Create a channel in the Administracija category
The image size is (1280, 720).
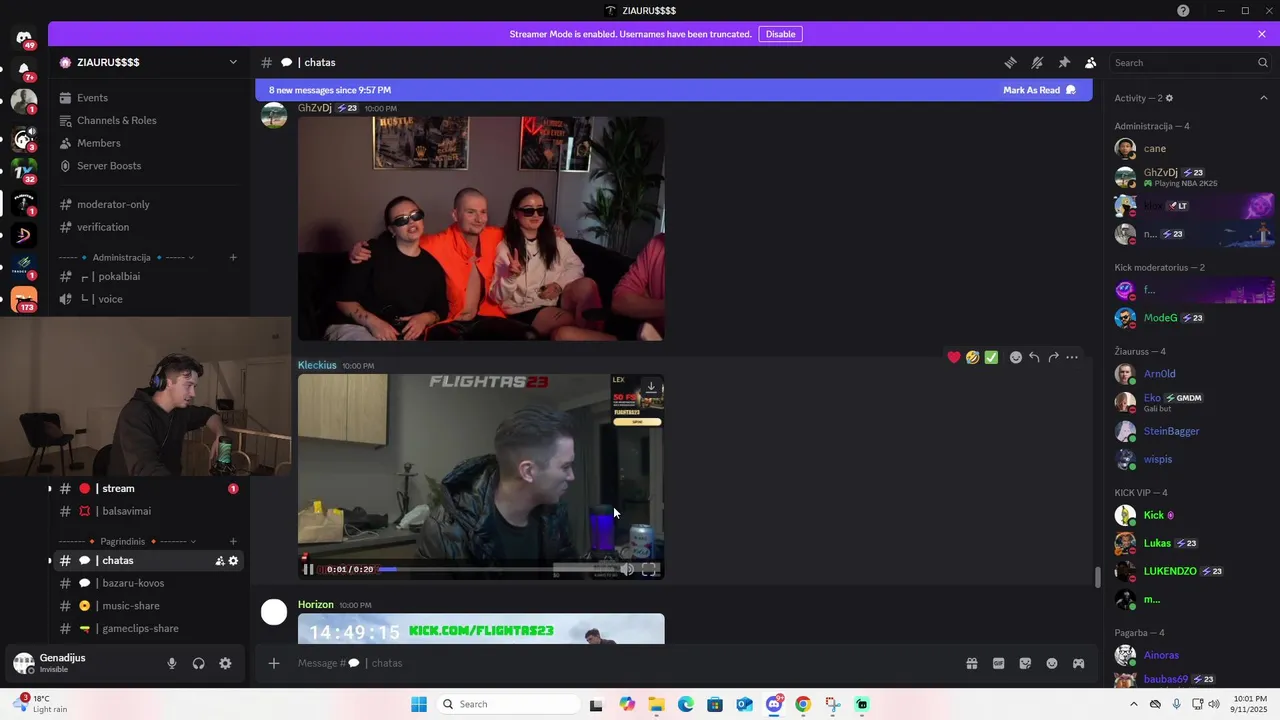pyautogui.click(x=233, y=257)
